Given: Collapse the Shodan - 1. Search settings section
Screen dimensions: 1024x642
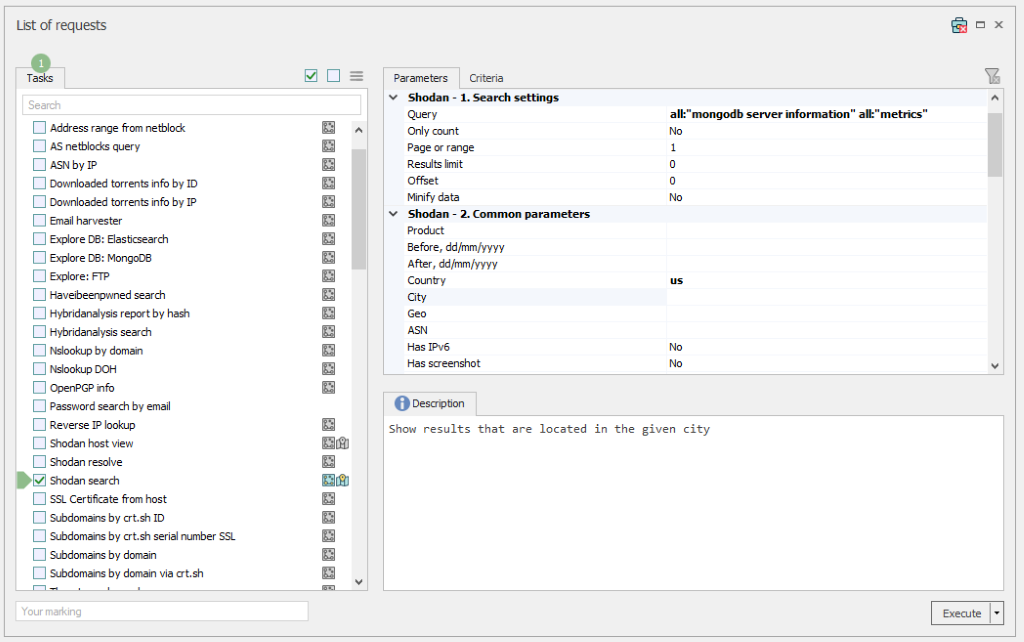Looking at the screenshot, I should click(x=393, y=97).
